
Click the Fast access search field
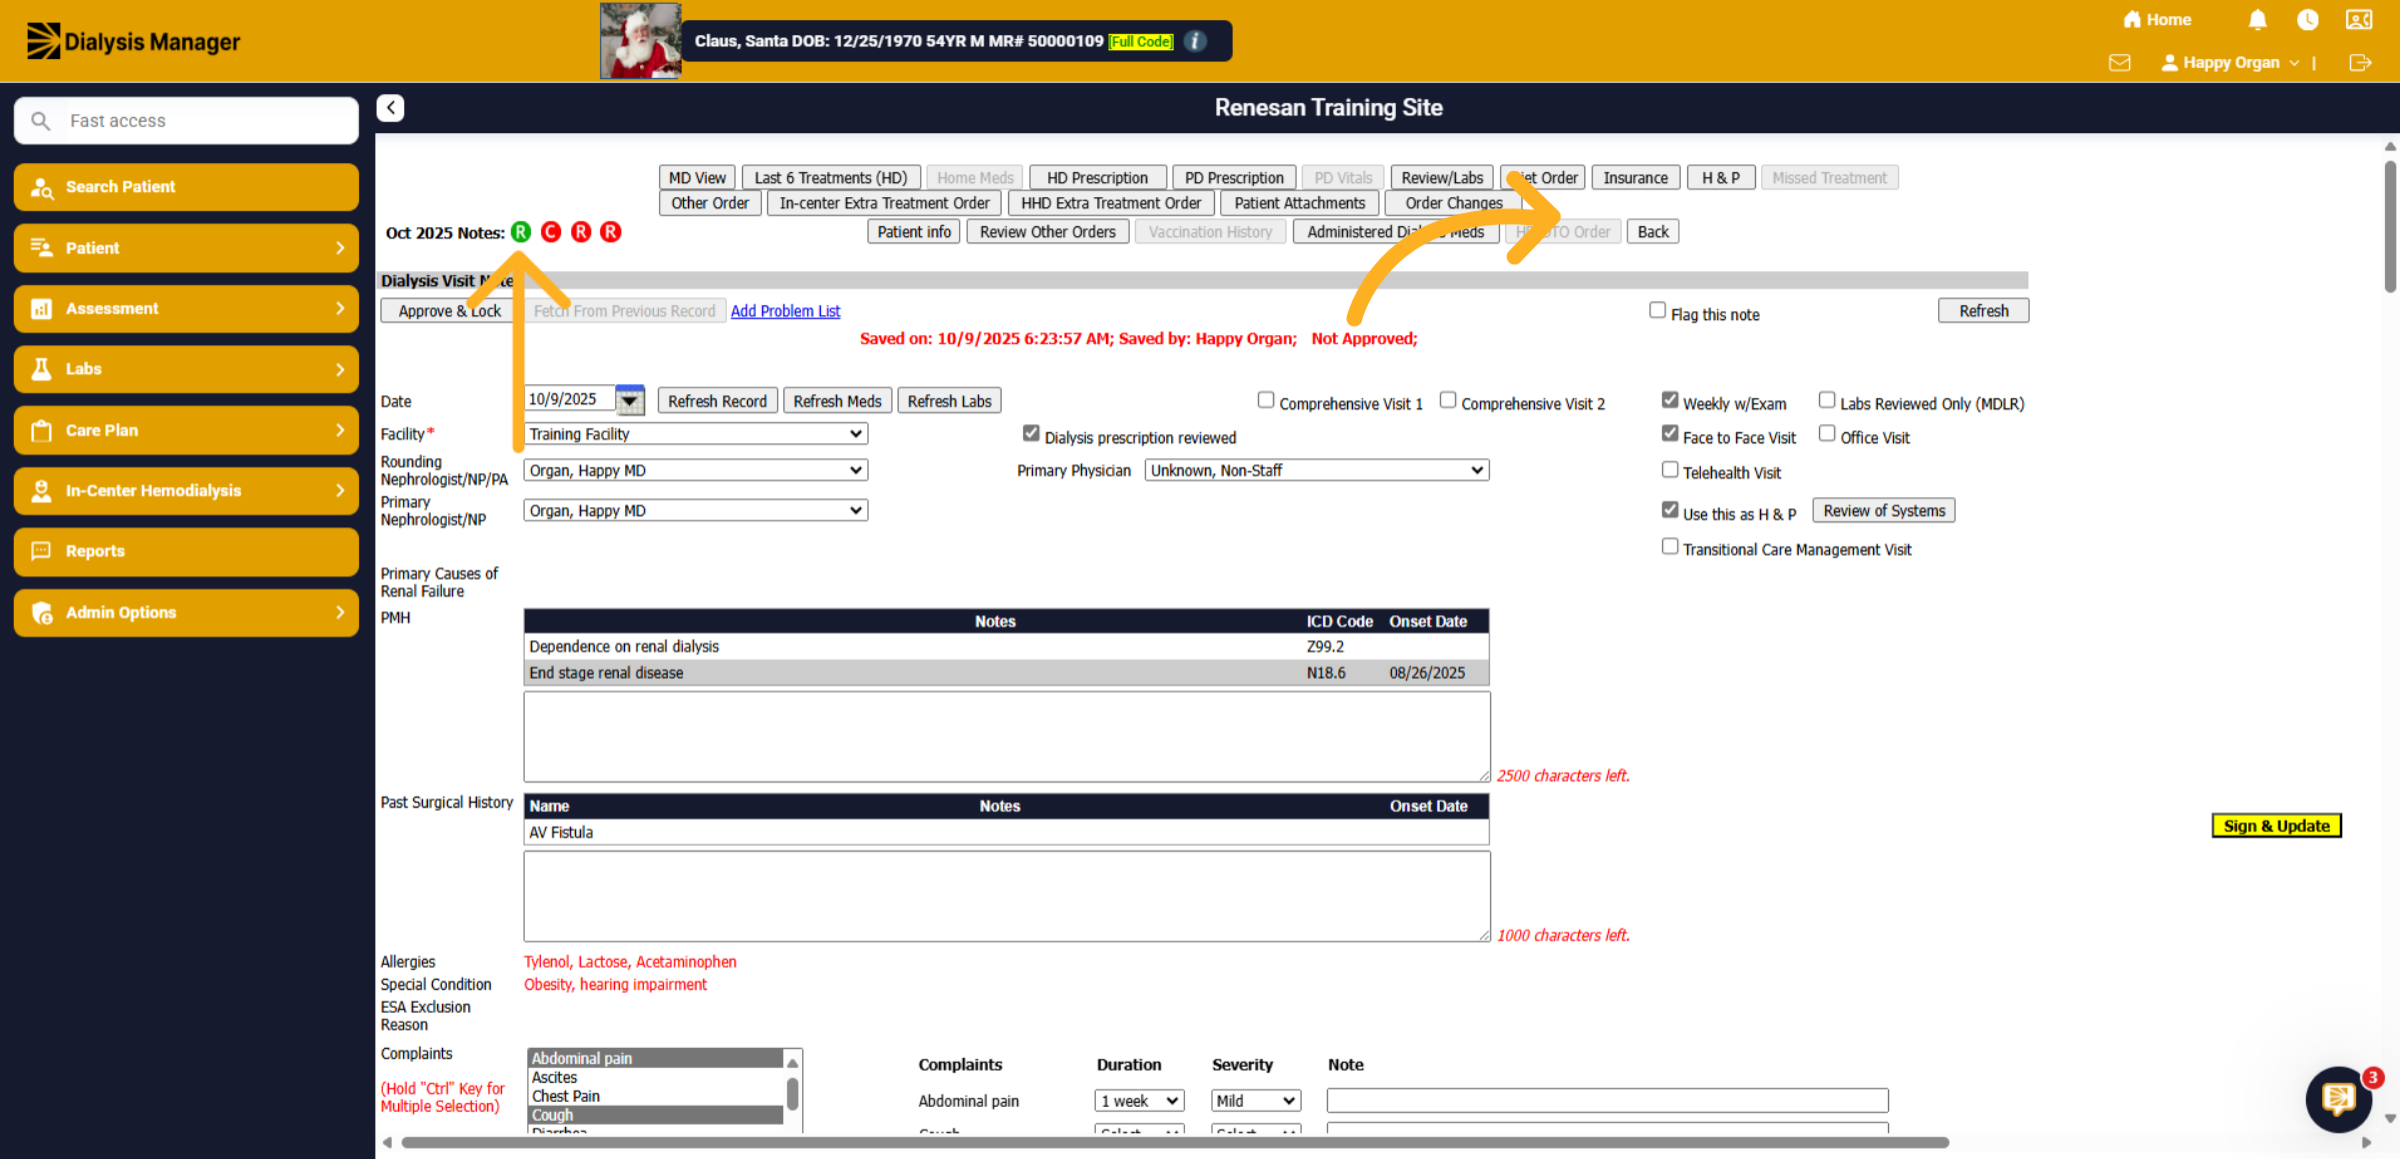[x=186, y=121]
